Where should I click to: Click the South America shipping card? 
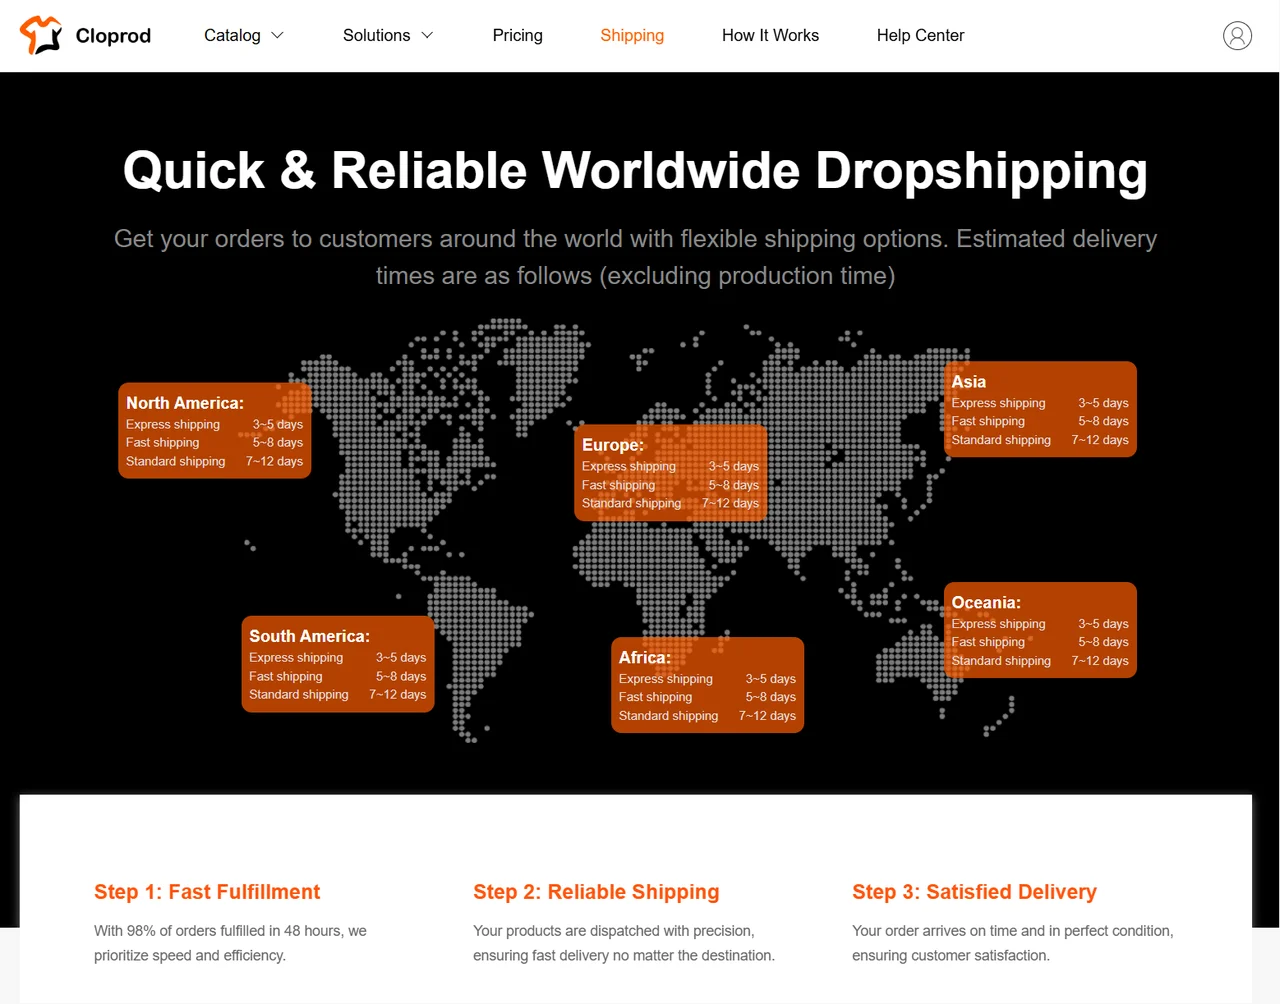click(338, 664)
